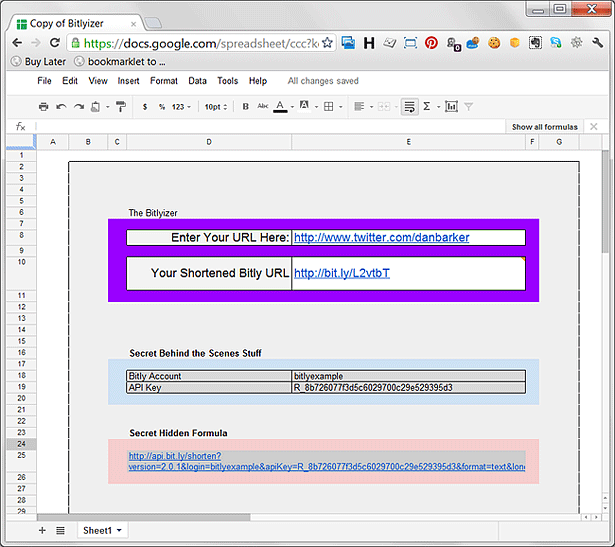
Task: Click the Buy Later bookmark
Action: [x=38, y=62]
